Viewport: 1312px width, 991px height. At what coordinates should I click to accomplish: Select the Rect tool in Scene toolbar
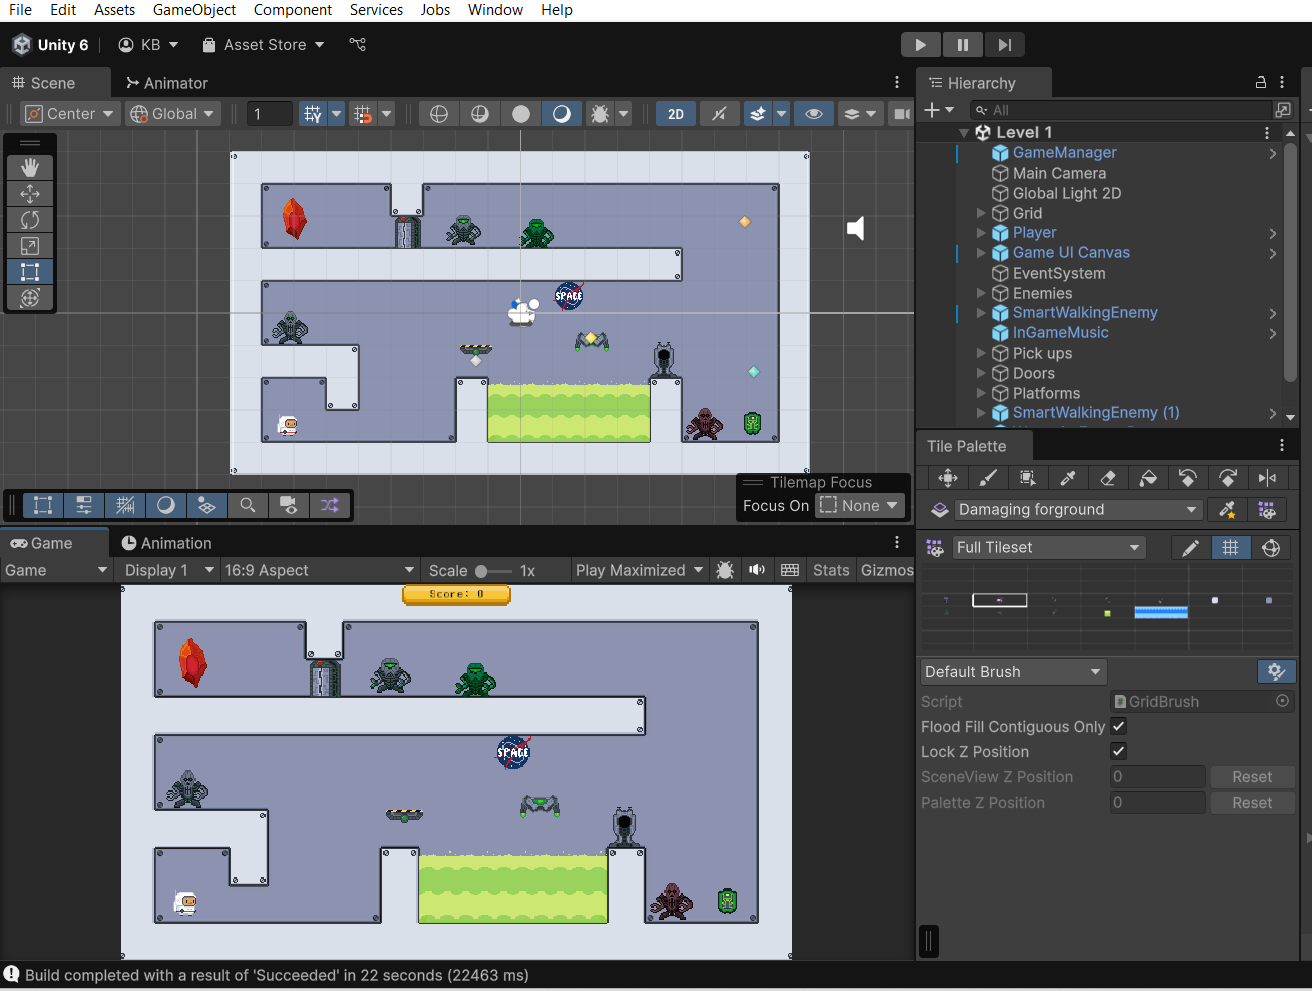(x=30, y=272)
